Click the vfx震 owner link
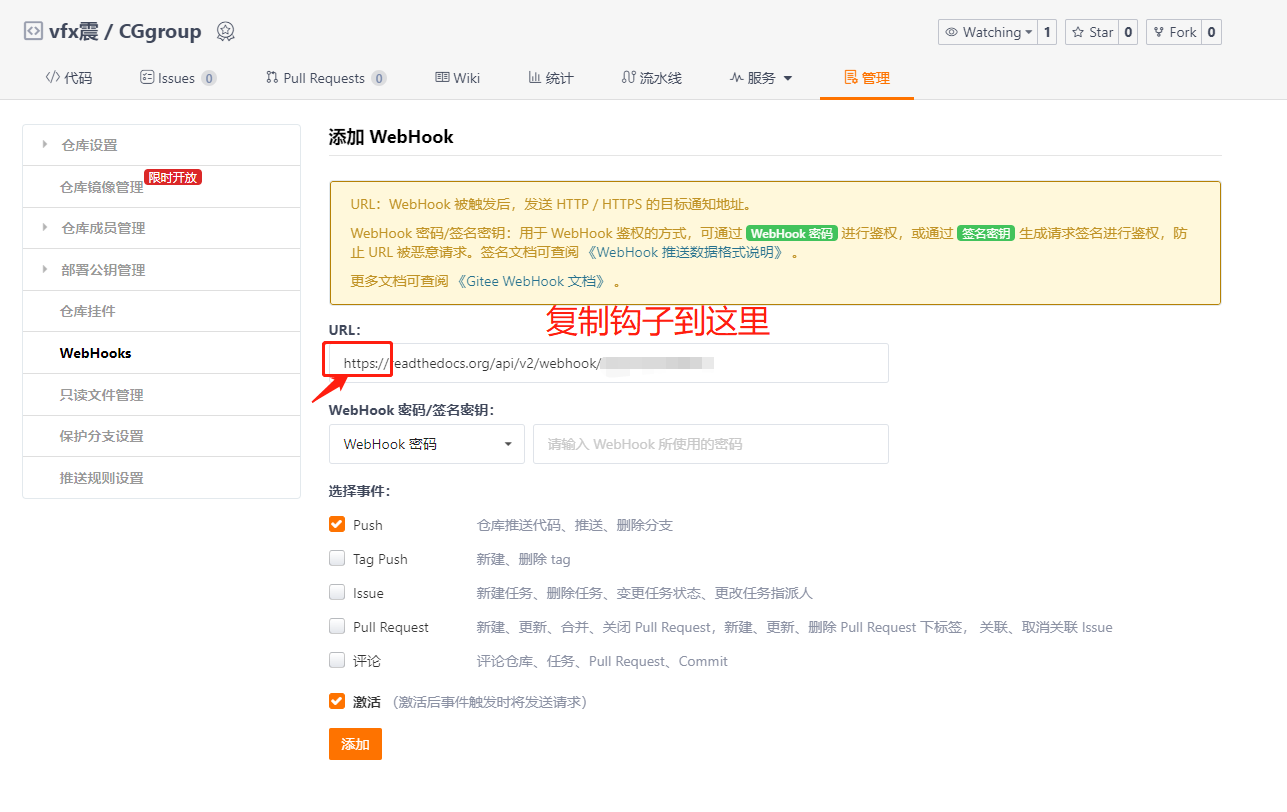 tap(75, 32)
